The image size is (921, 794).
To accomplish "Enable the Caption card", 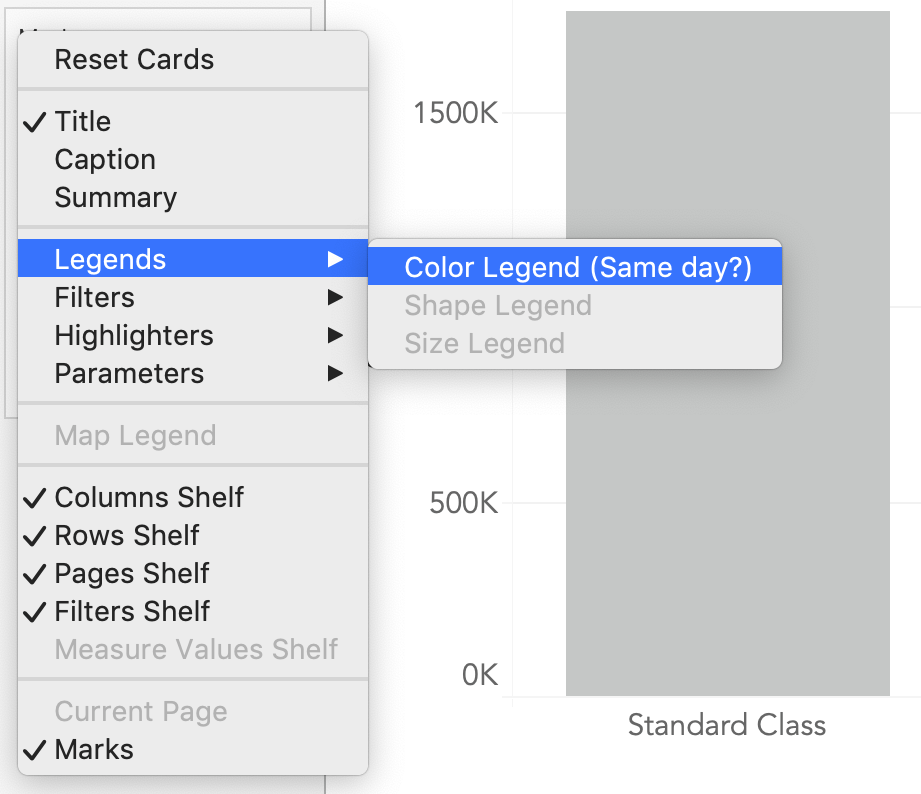I will point(105,160).
